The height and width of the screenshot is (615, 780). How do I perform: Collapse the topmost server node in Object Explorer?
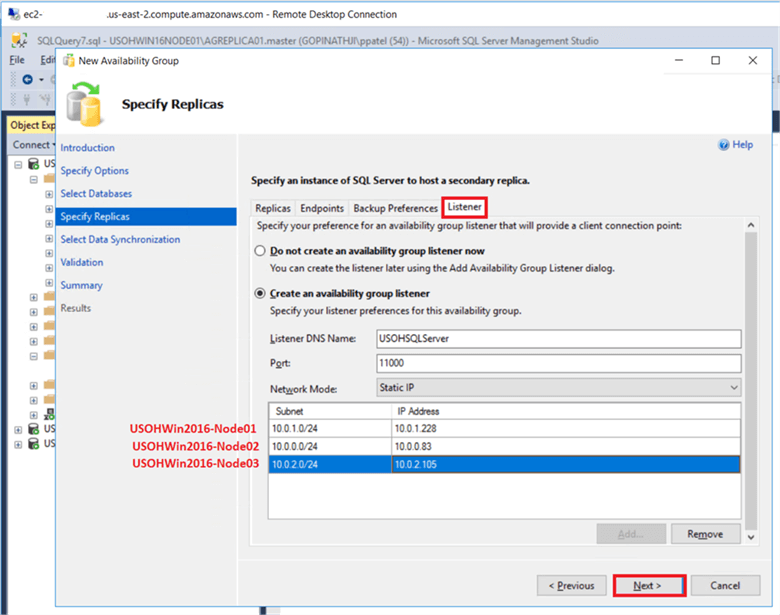point(18,165)
